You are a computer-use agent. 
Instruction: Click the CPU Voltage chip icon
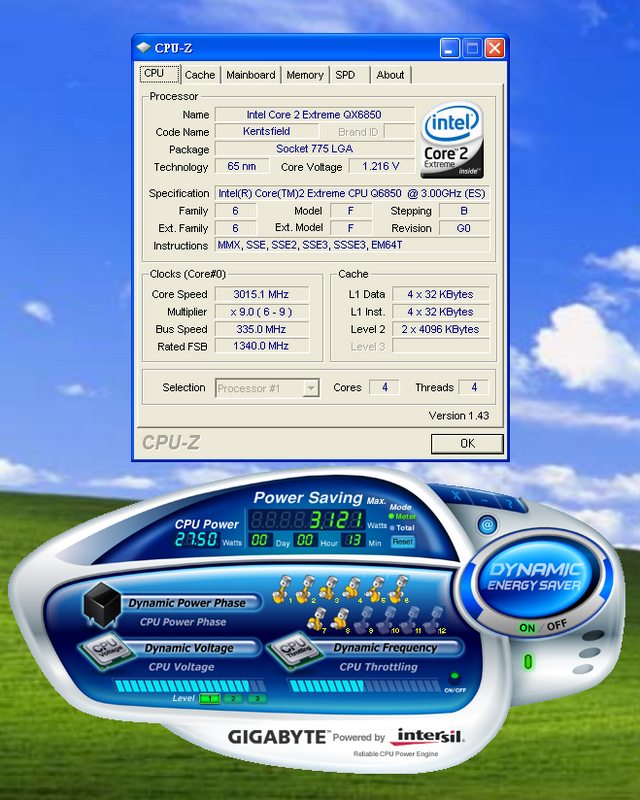[x=105, y=651]
